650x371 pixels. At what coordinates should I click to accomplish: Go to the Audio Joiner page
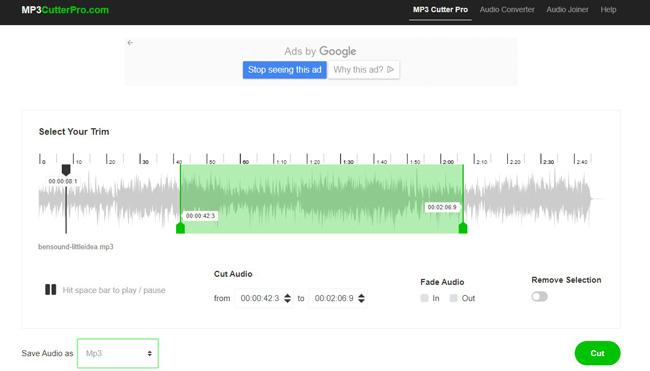tap(568, 10)
